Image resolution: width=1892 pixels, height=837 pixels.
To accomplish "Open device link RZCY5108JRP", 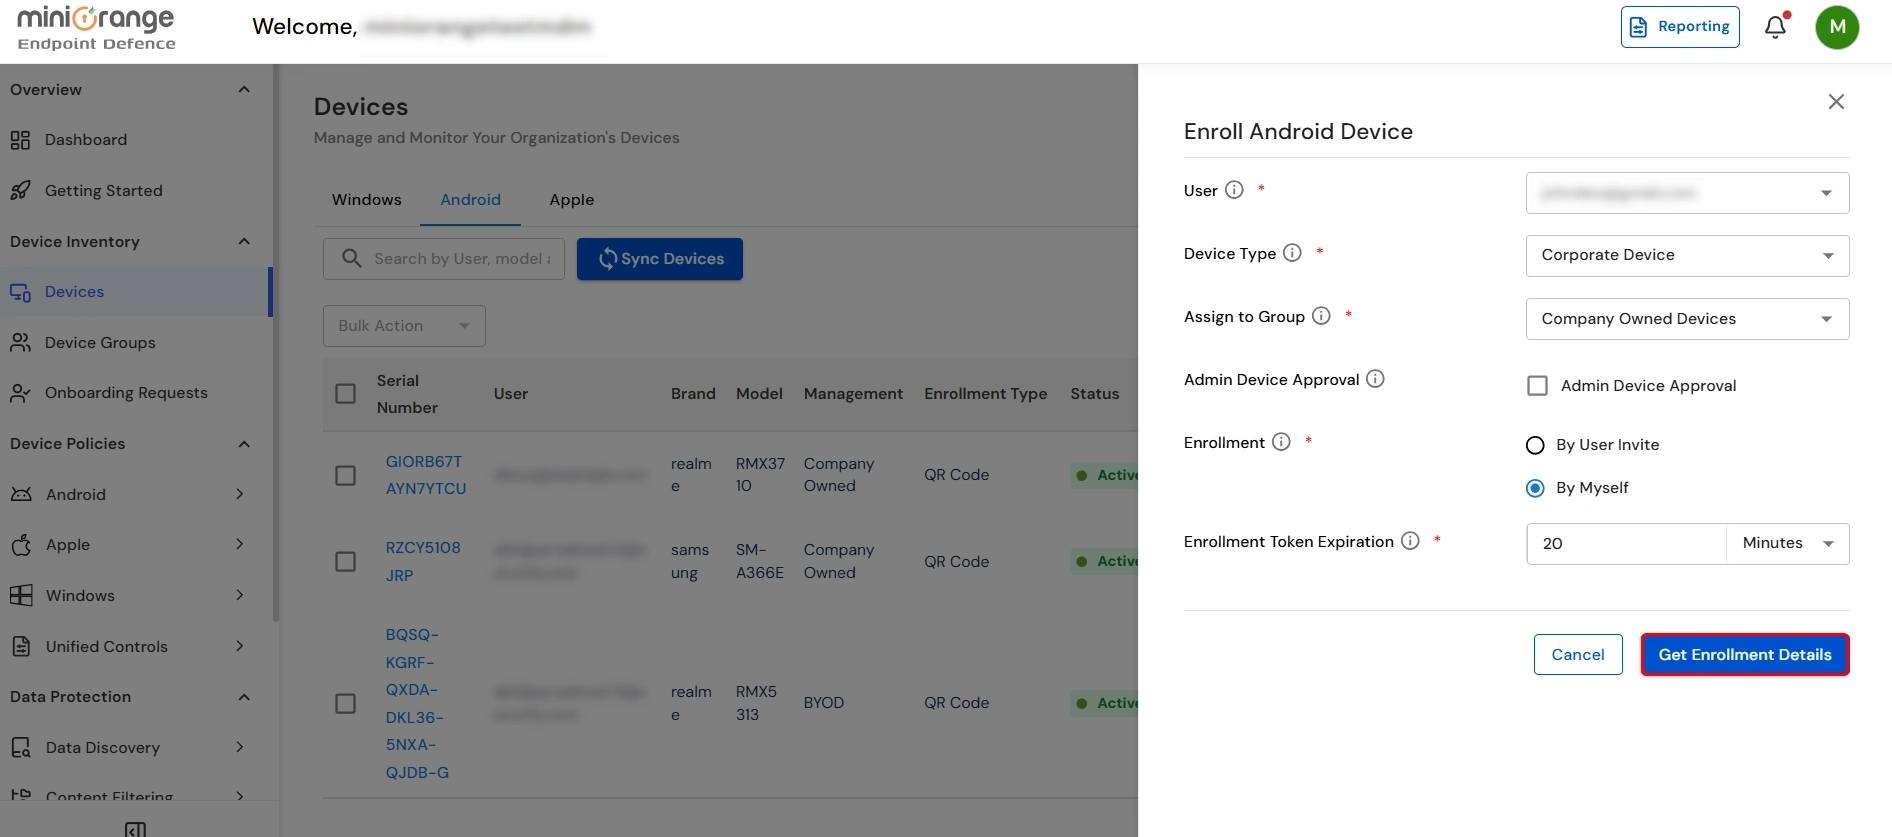I will [423, 561].
